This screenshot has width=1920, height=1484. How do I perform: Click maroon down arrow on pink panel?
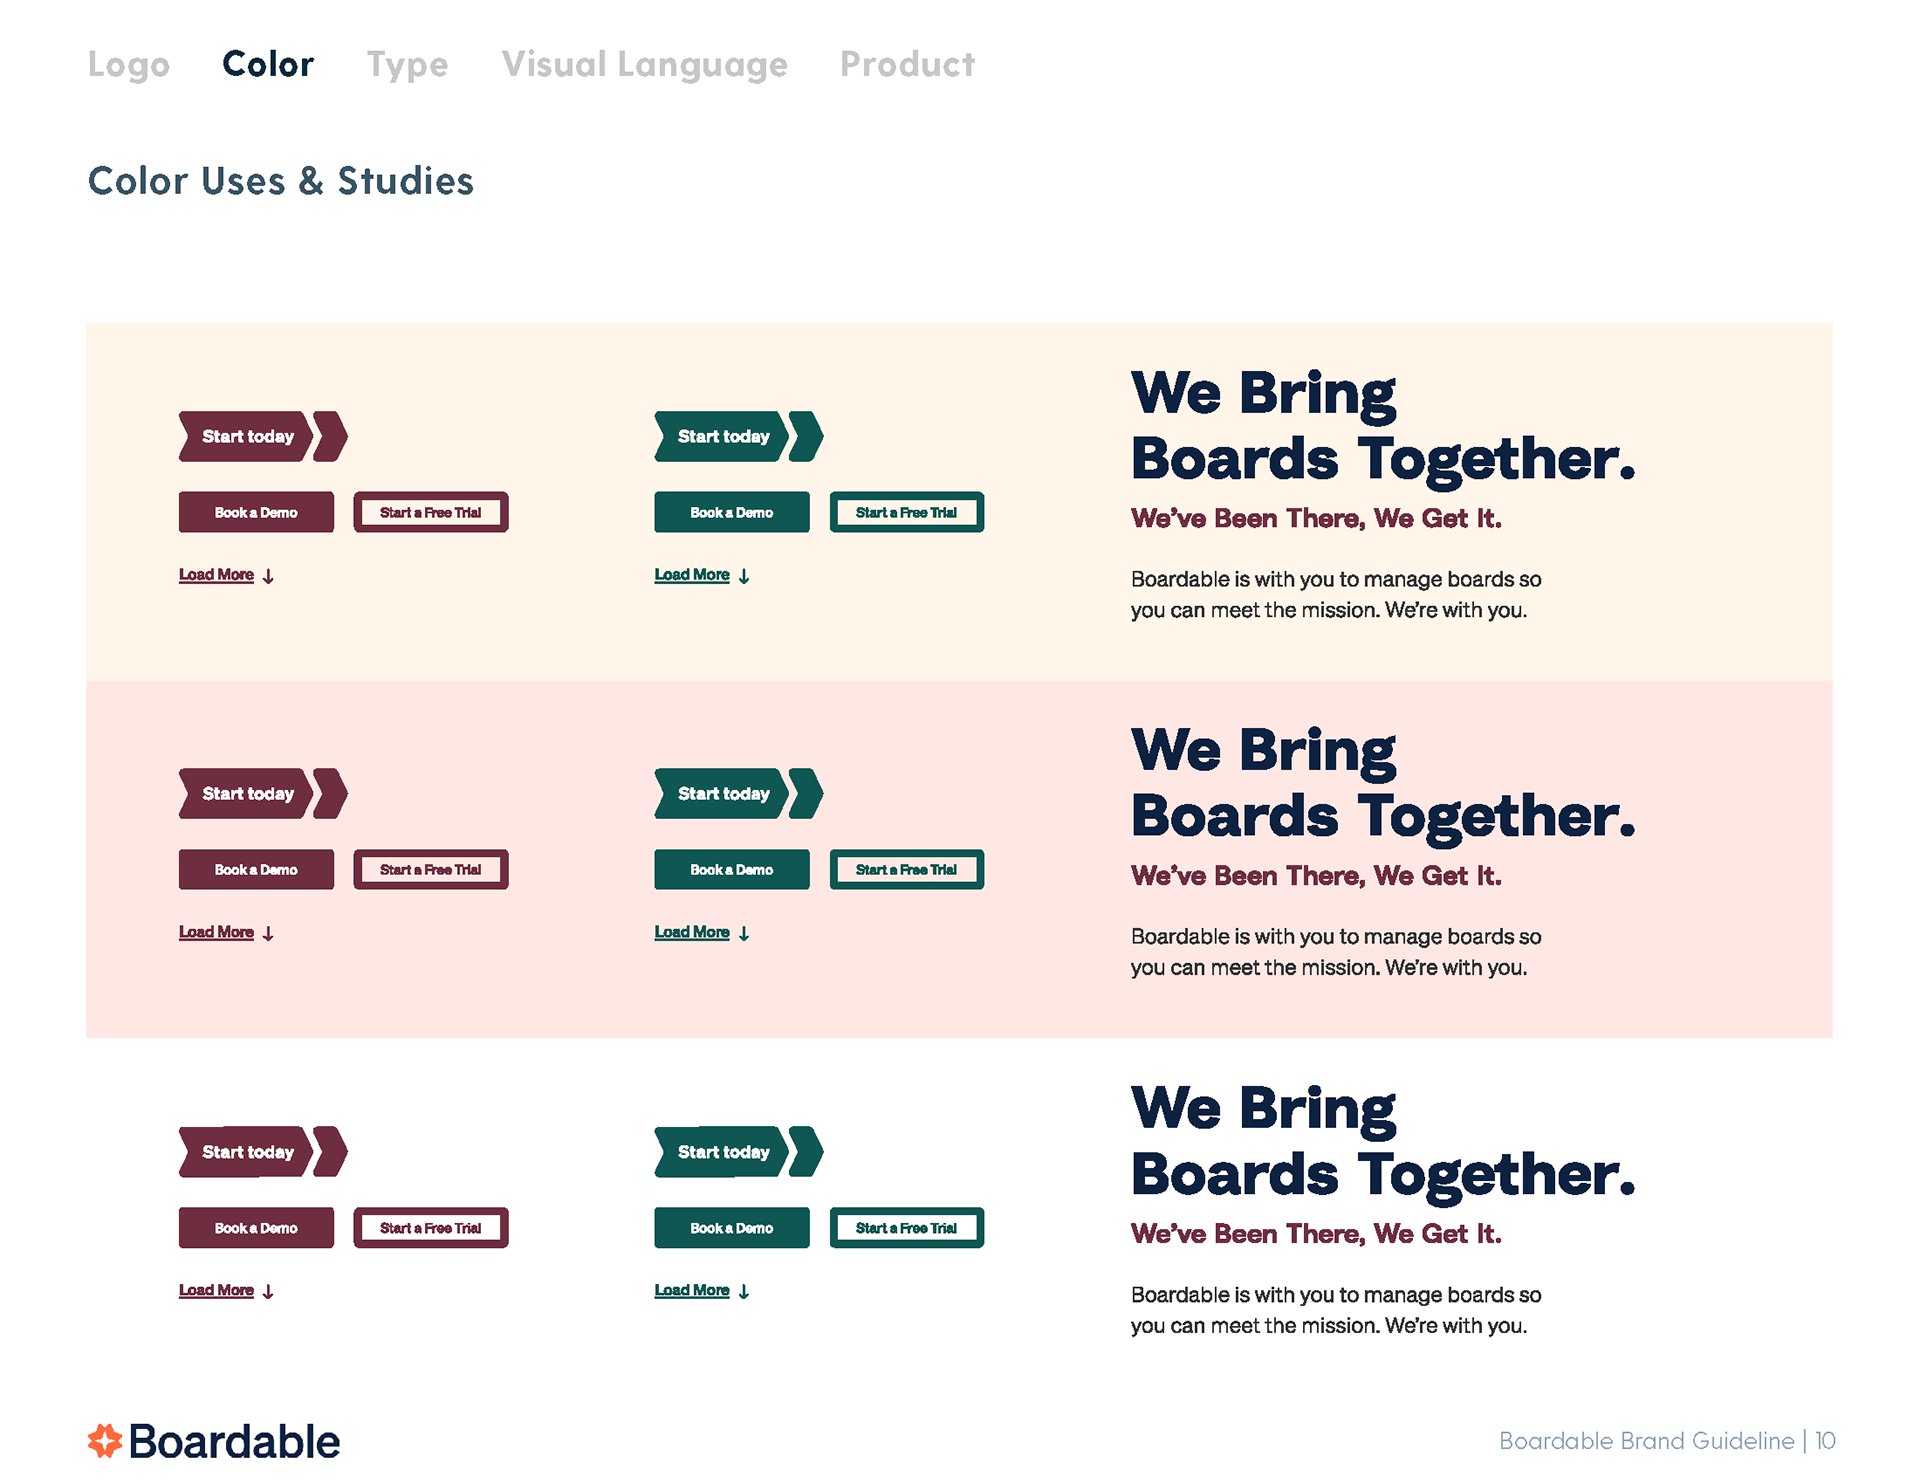coord(268,933)
